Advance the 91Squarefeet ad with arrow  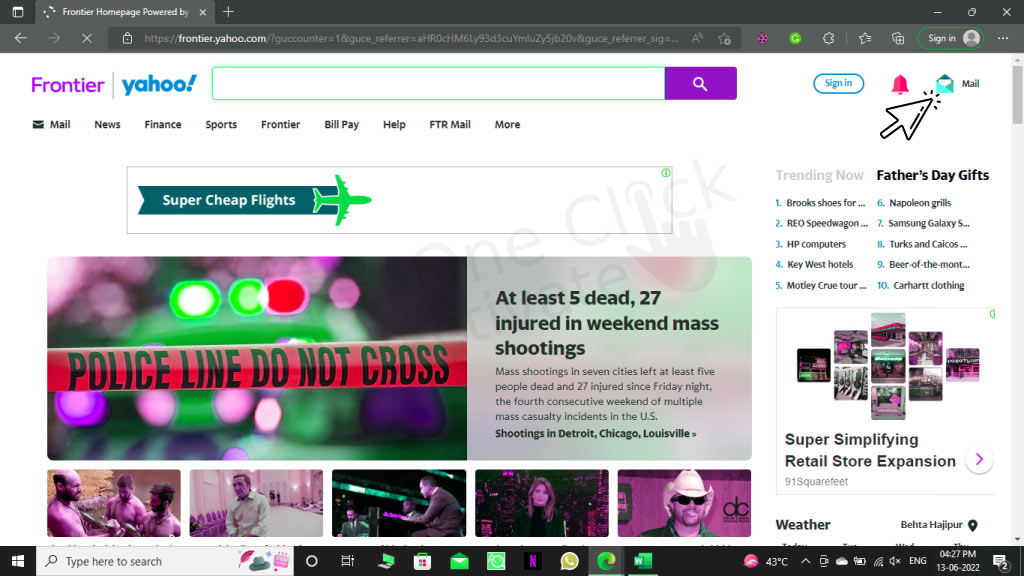coord(979,459)
